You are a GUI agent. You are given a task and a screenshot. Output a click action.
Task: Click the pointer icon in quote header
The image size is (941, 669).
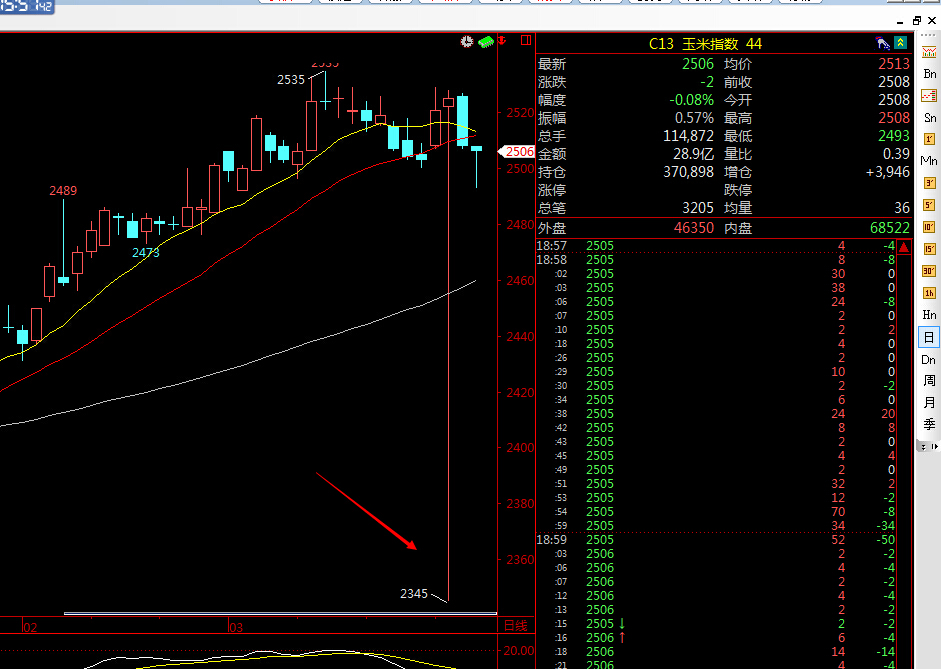point(882,43)
